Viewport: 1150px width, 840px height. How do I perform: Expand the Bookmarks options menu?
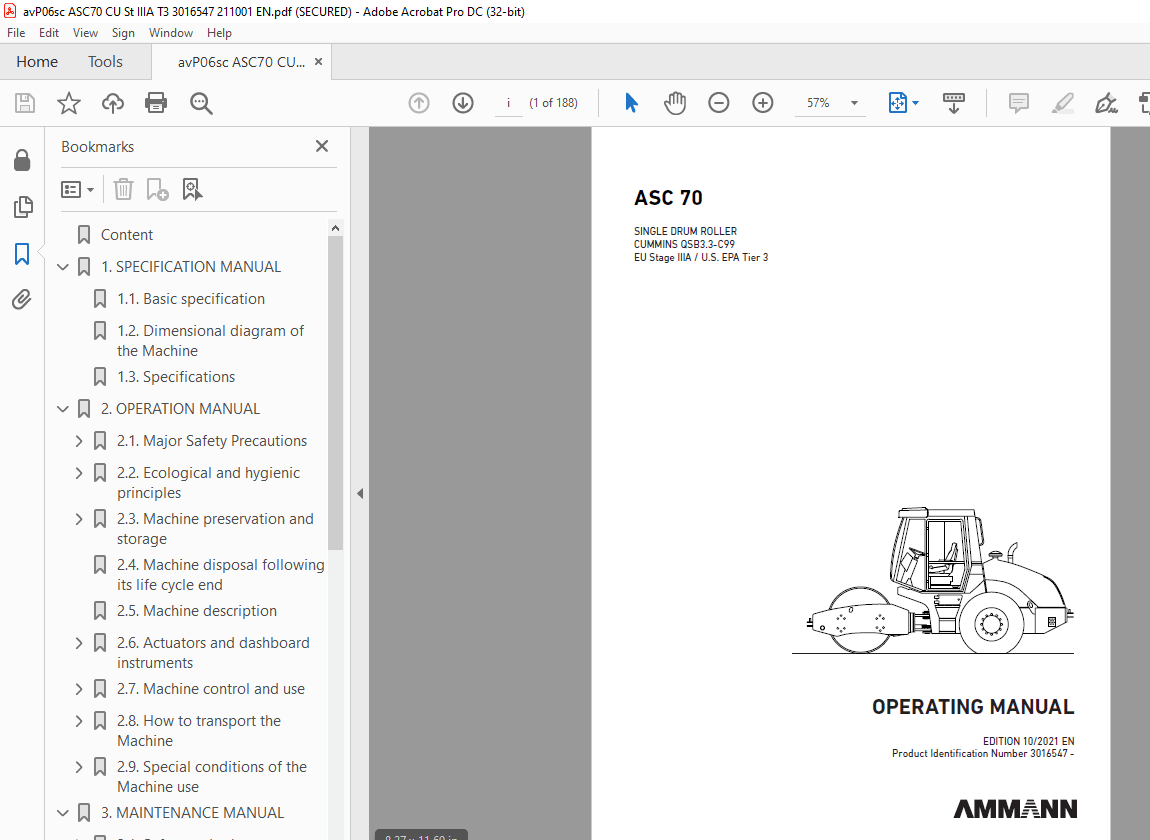78,189
